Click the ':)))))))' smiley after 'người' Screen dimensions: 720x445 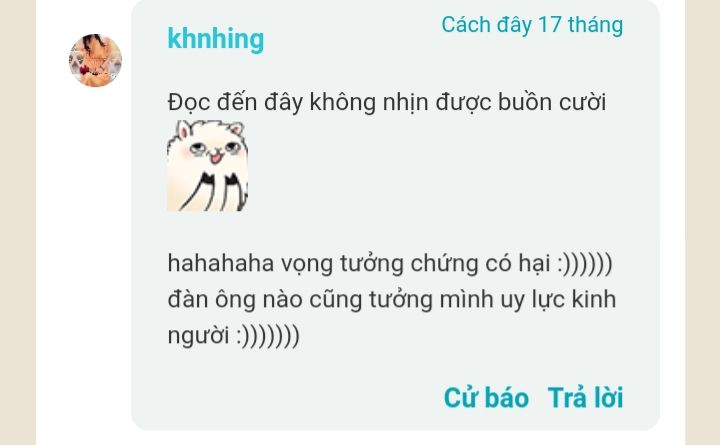point(268,336)
